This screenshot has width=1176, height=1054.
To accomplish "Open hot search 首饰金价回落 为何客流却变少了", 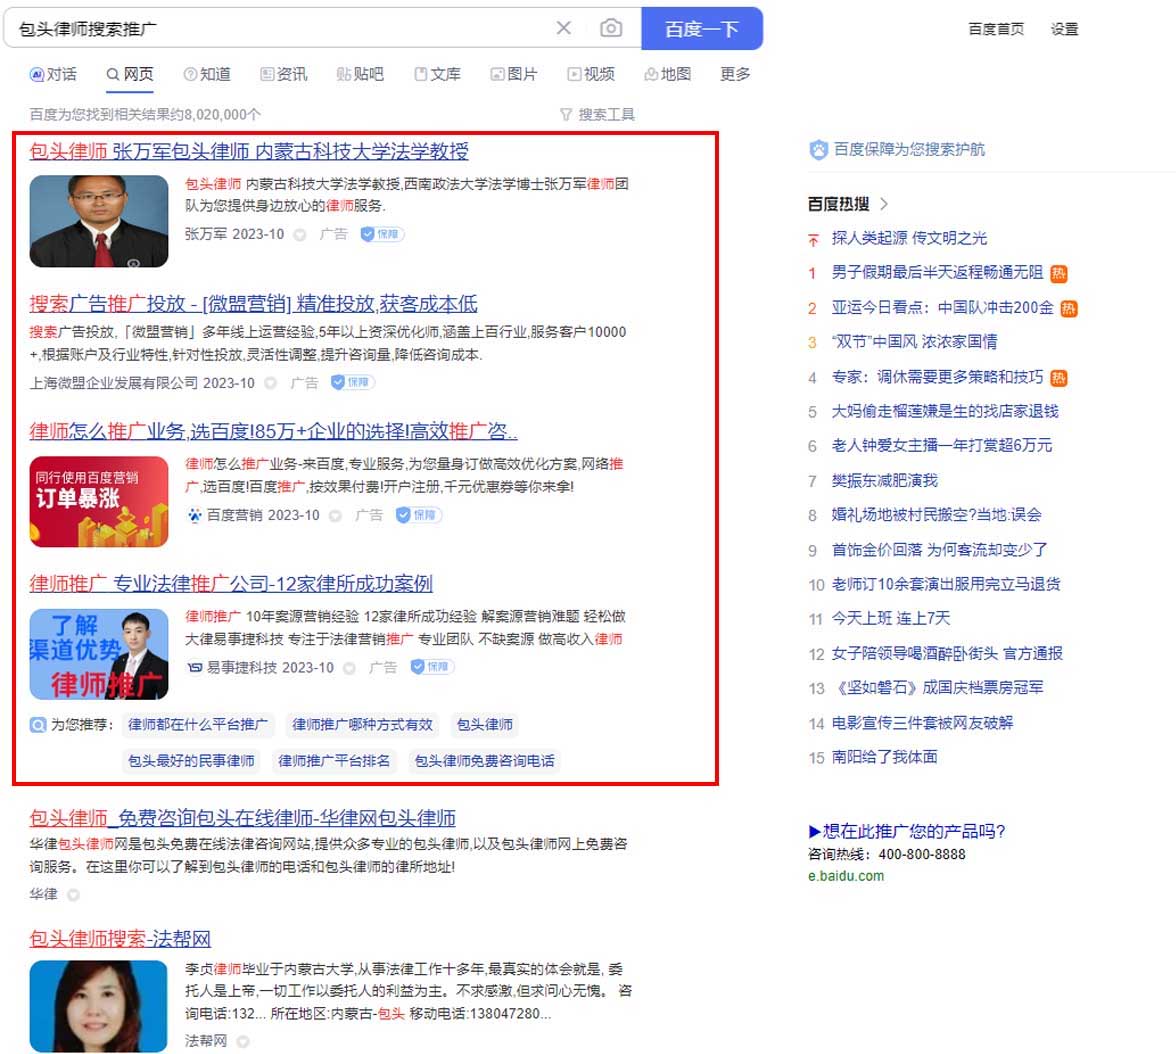I will coord(940,550).
